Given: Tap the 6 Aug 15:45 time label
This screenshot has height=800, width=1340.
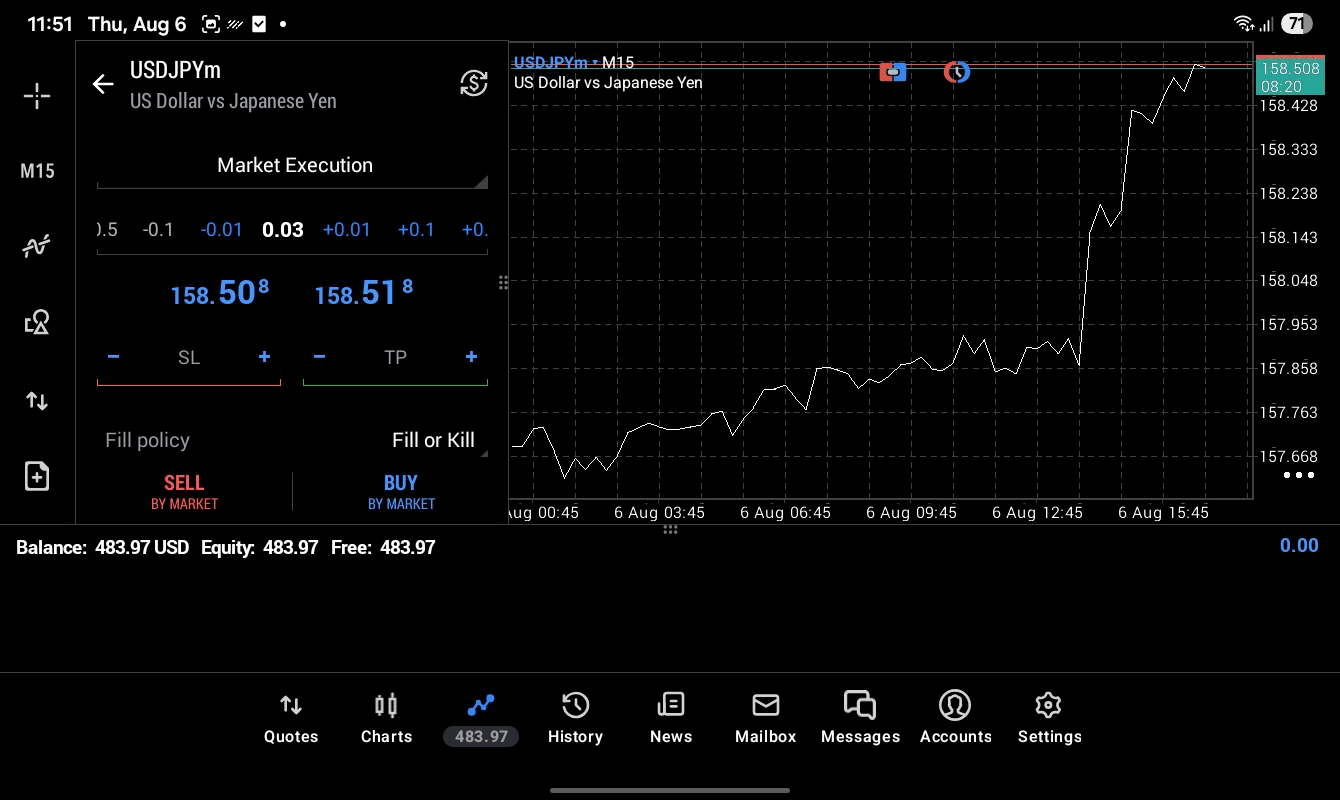Looking at the screenshot, I should [x=1163, y=512].
